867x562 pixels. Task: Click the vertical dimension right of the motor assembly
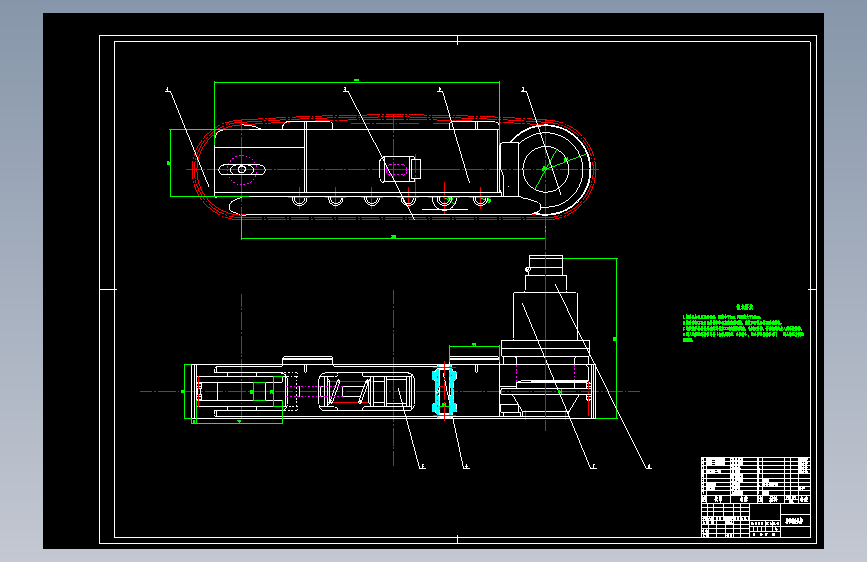[616, 338]
